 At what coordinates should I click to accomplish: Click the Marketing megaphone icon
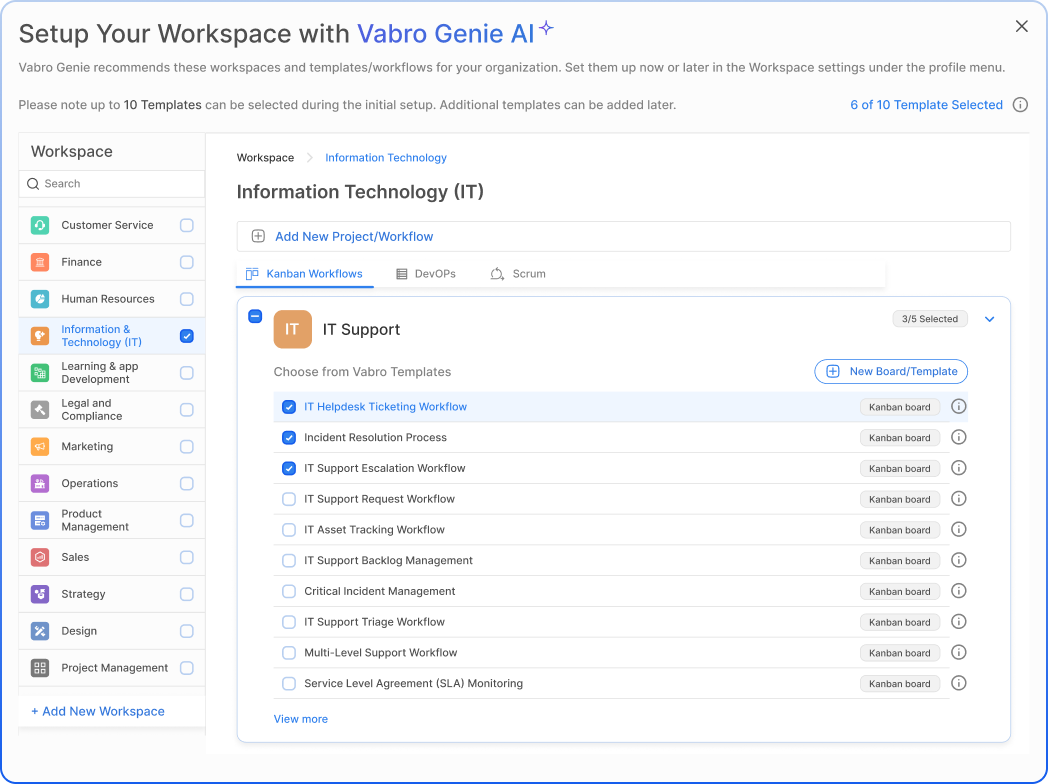pyautogui.click(x=40, y=447)
